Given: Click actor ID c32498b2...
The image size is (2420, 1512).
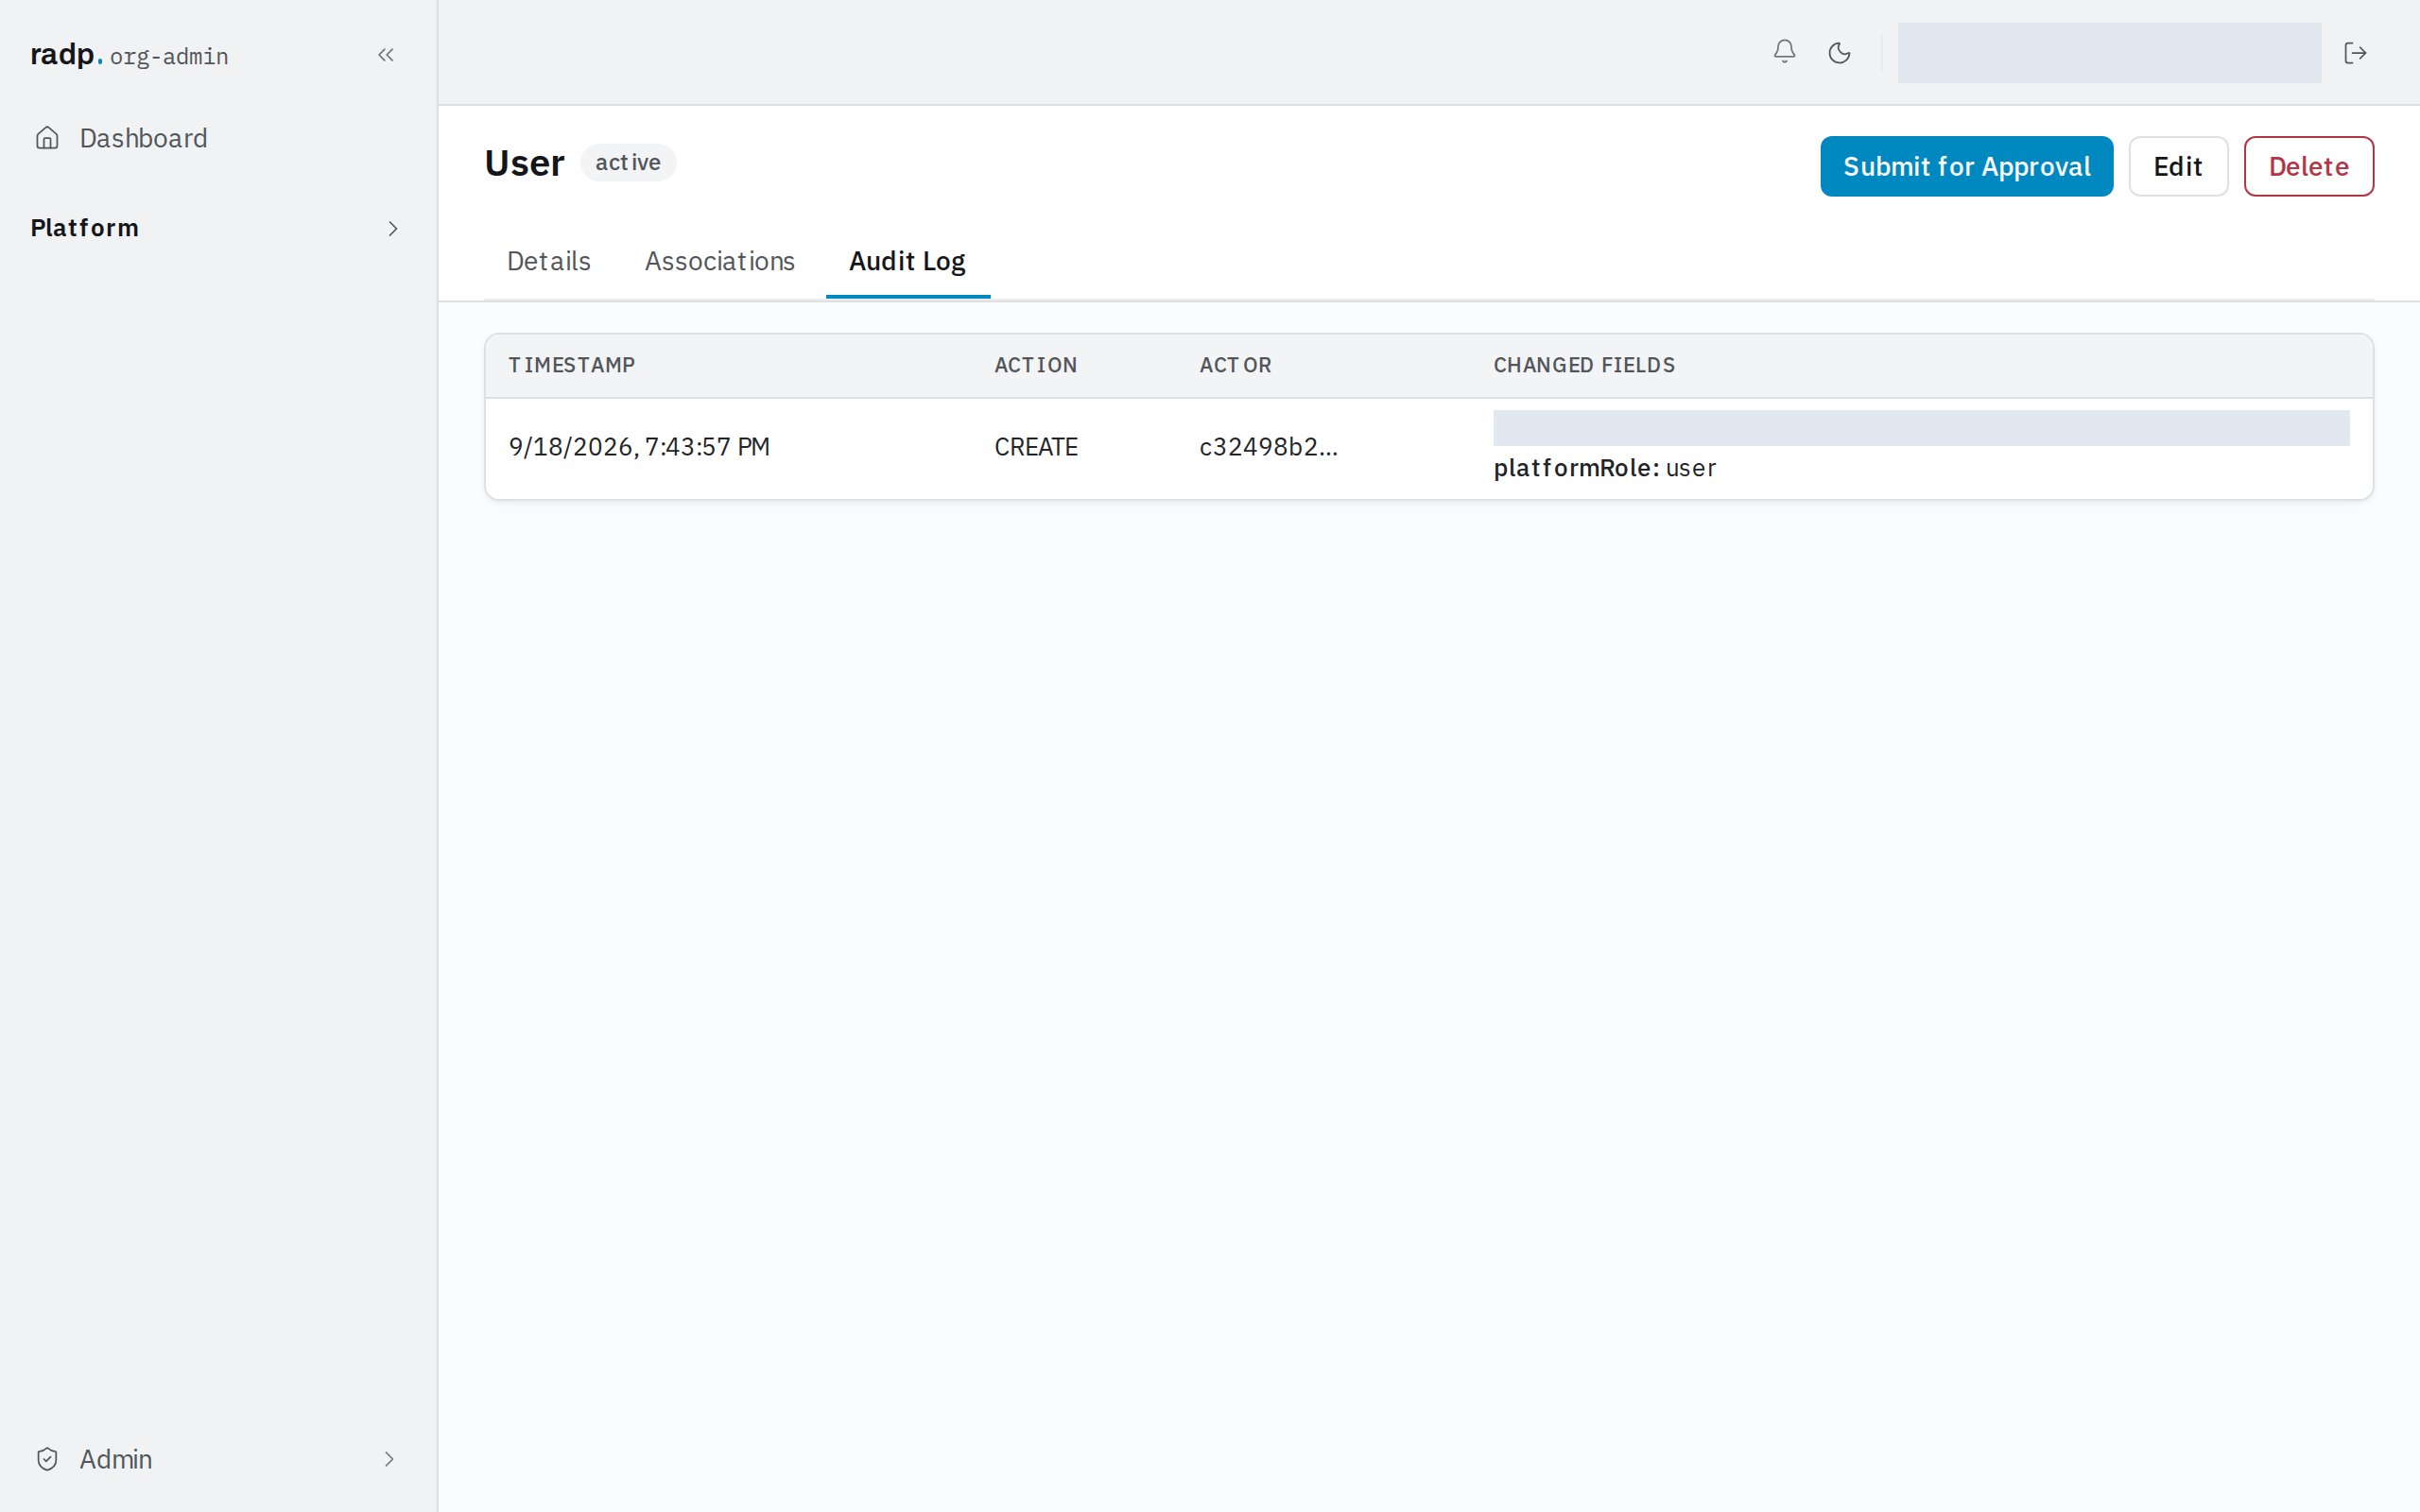Looking at the screenshot, I should [1268, 447].
